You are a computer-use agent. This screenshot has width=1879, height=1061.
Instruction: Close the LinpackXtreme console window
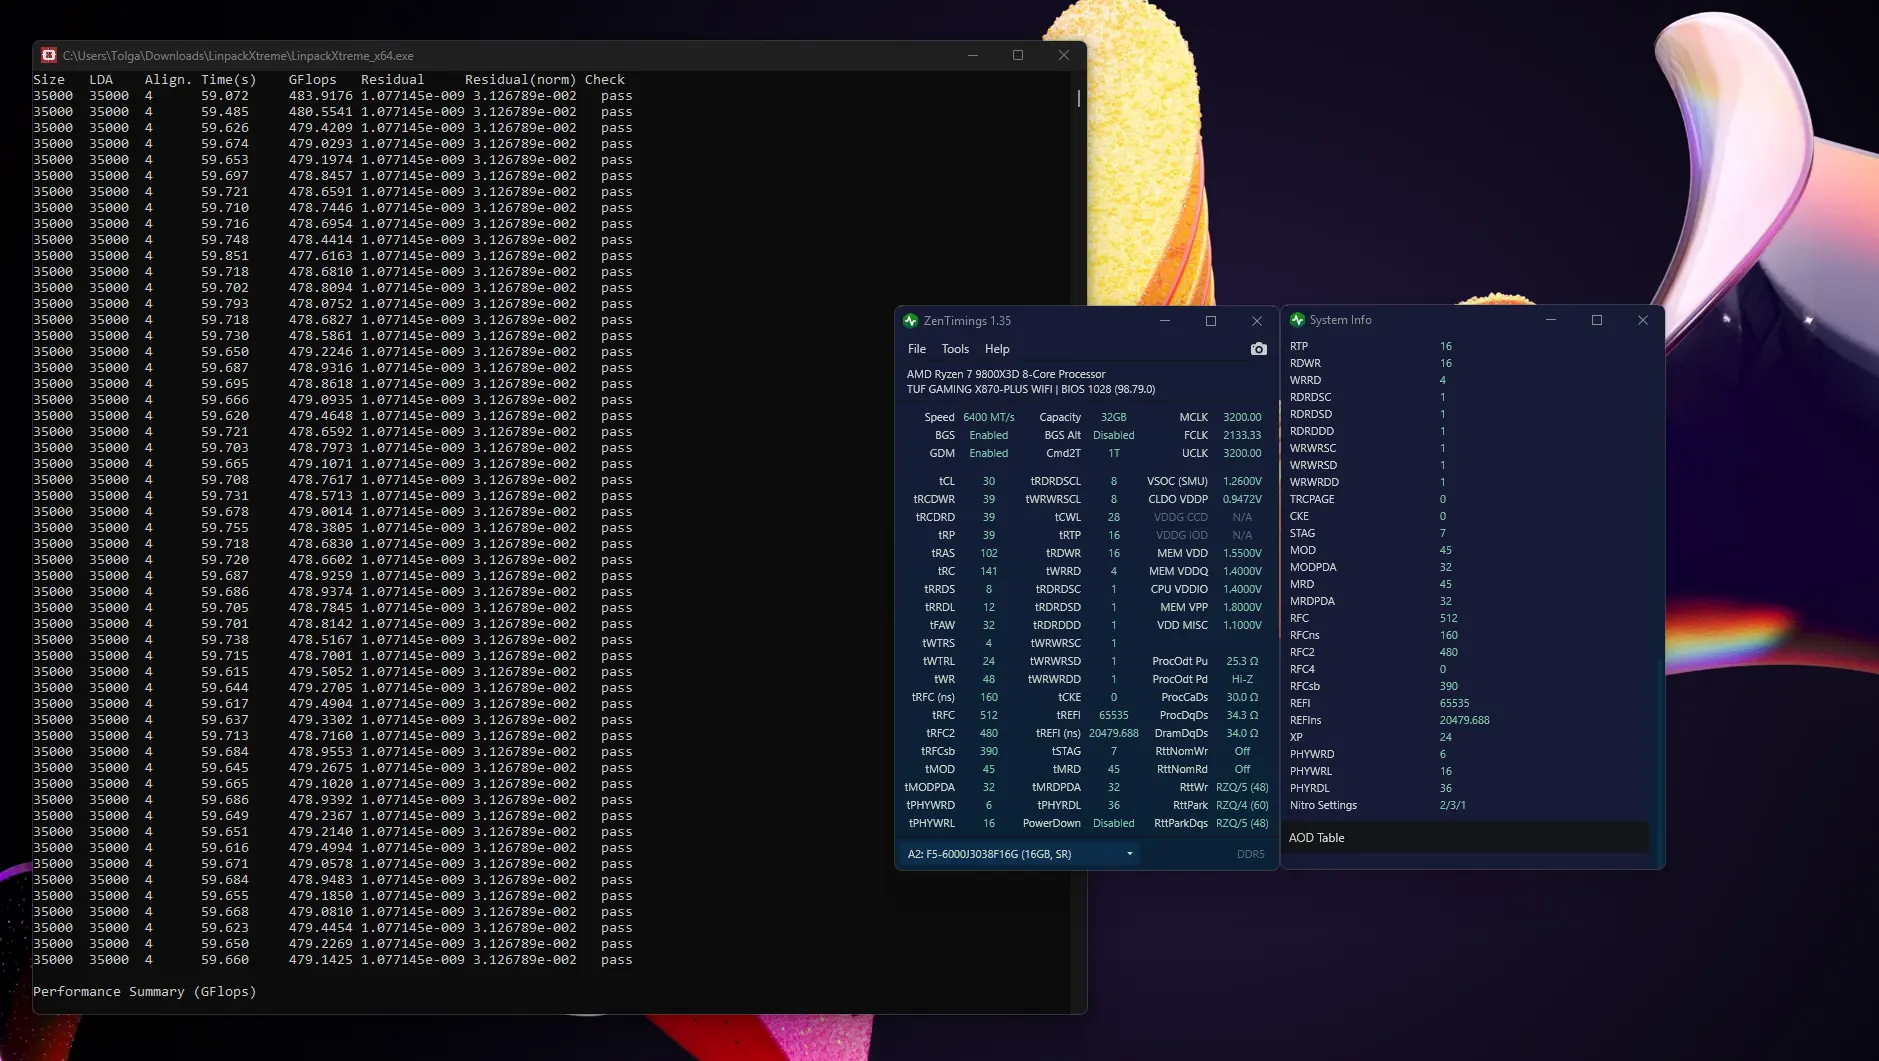click(x=1064, y=56)
